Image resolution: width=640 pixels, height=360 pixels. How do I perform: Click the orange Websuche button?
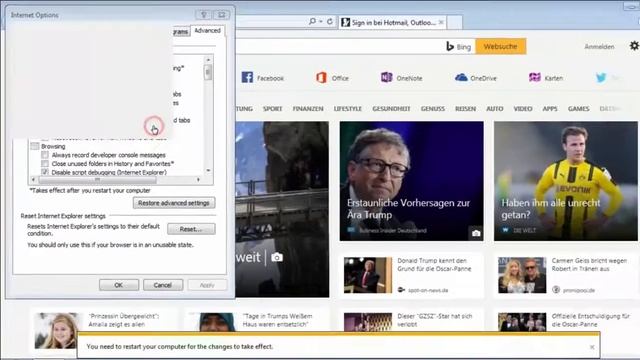500,47
